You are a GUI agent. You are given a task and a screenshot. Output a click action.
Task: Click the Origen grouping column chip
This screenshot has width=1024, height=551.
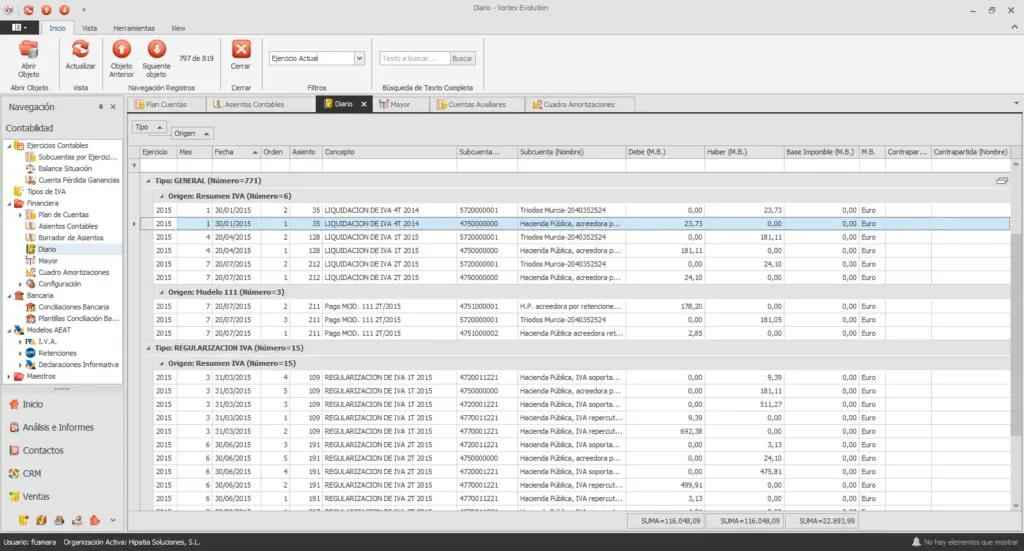point(191,133)
